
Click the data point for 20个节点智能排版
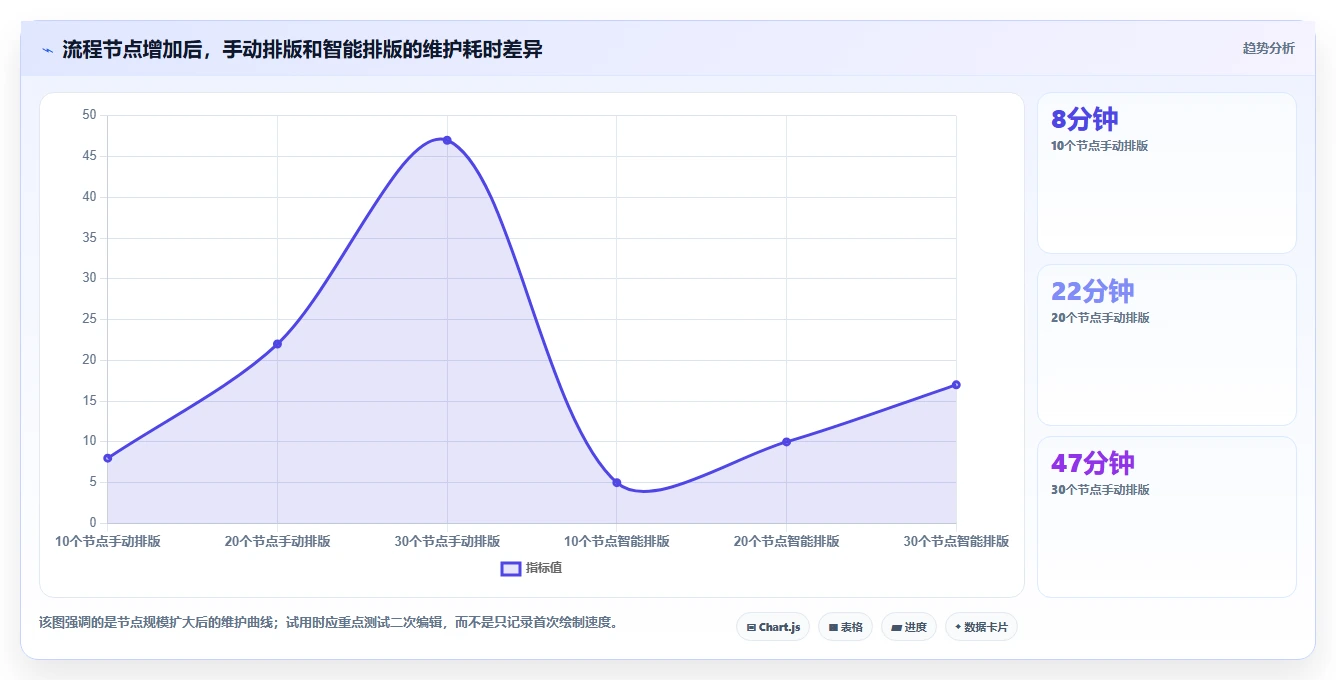786,441
